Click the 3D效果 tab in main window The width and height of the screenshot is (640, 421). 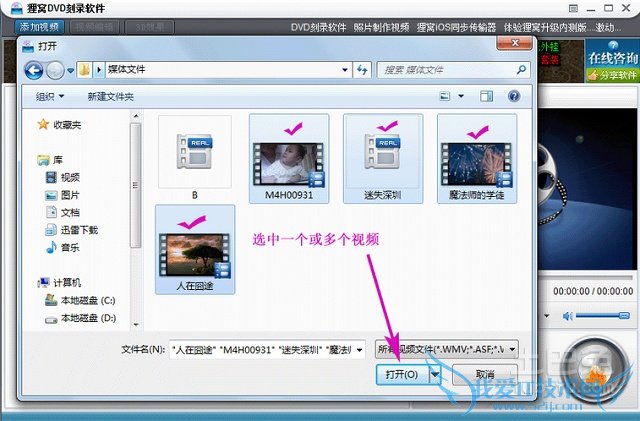pyautogui.click(x=150, y=27)
